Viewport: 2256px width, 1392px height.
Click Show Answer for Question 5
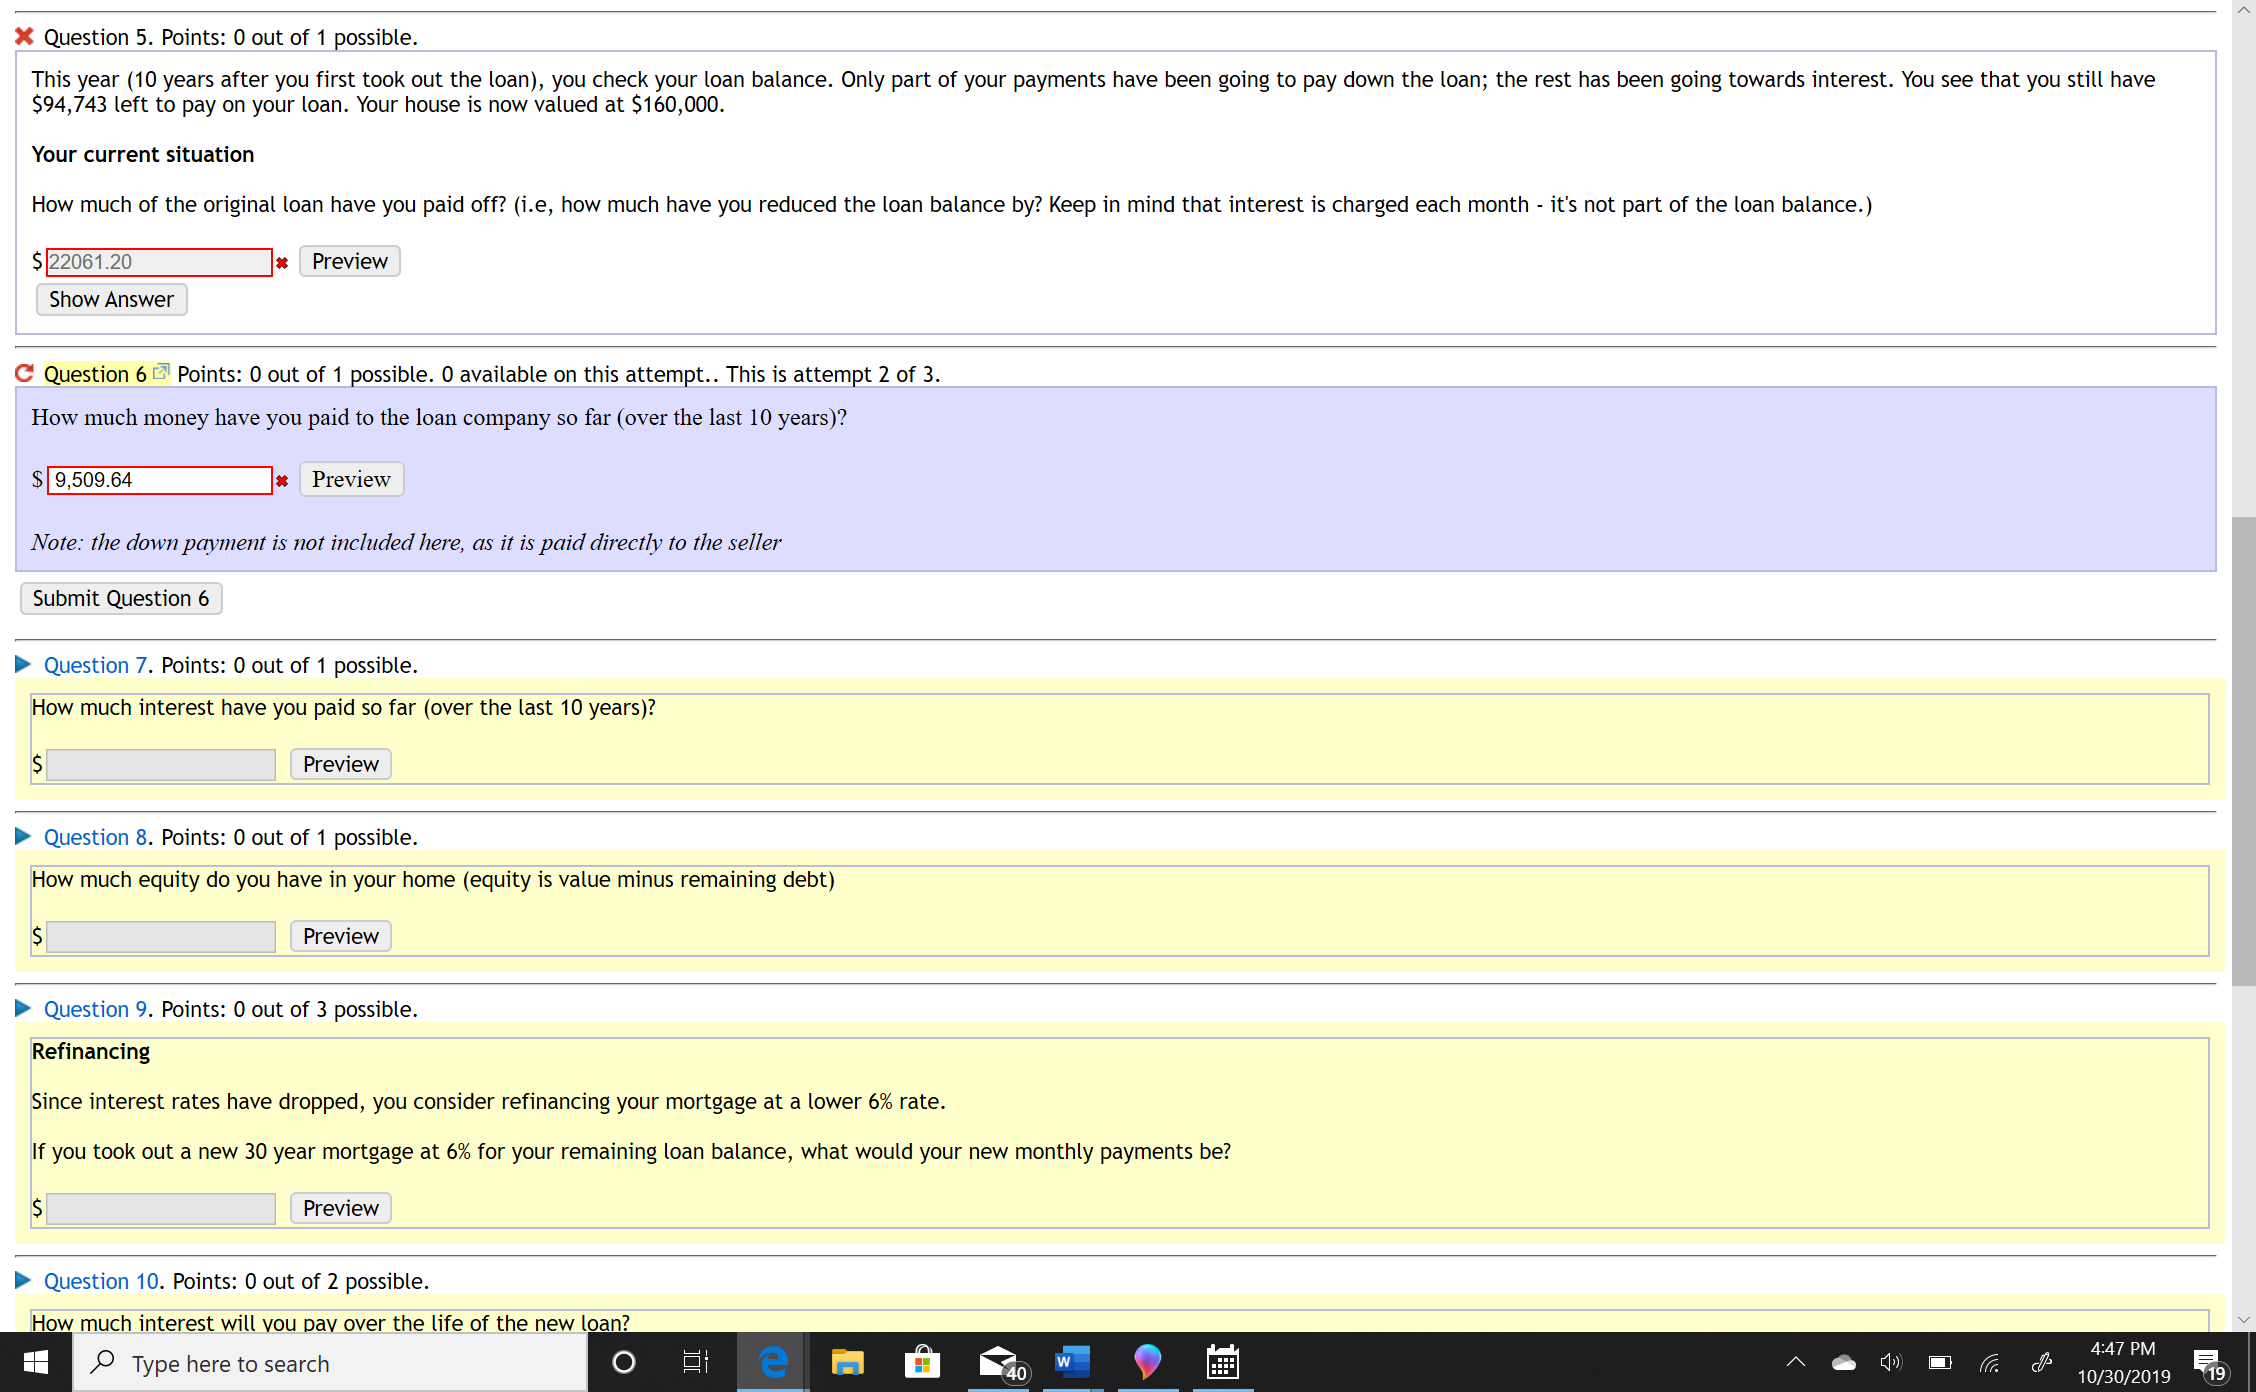pos(111,299)
